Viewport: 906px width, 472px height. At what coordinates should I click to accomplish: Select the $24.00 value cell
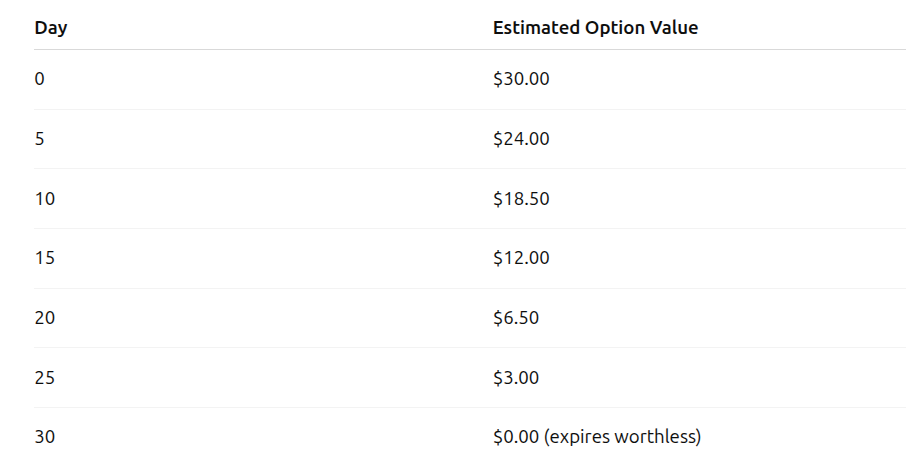pyautogui.click(x=521, y=139)
